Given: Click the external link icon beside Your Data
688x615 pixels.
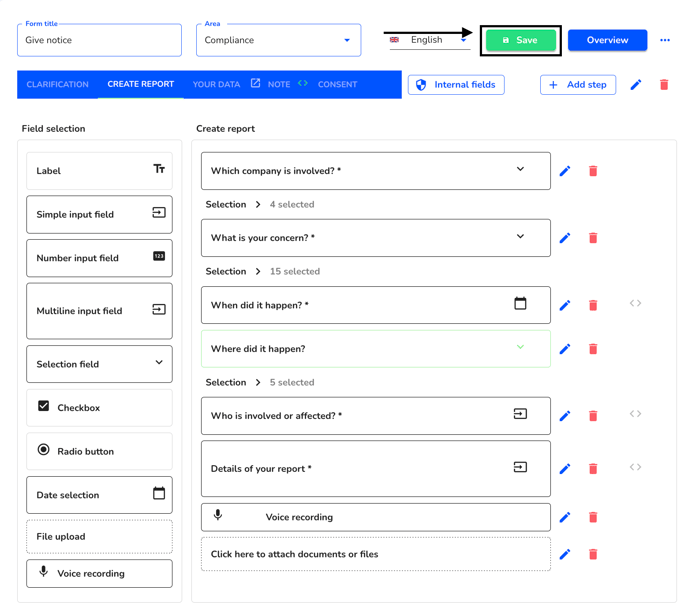Looking at the screenshot, I should [x=255, y=83].
